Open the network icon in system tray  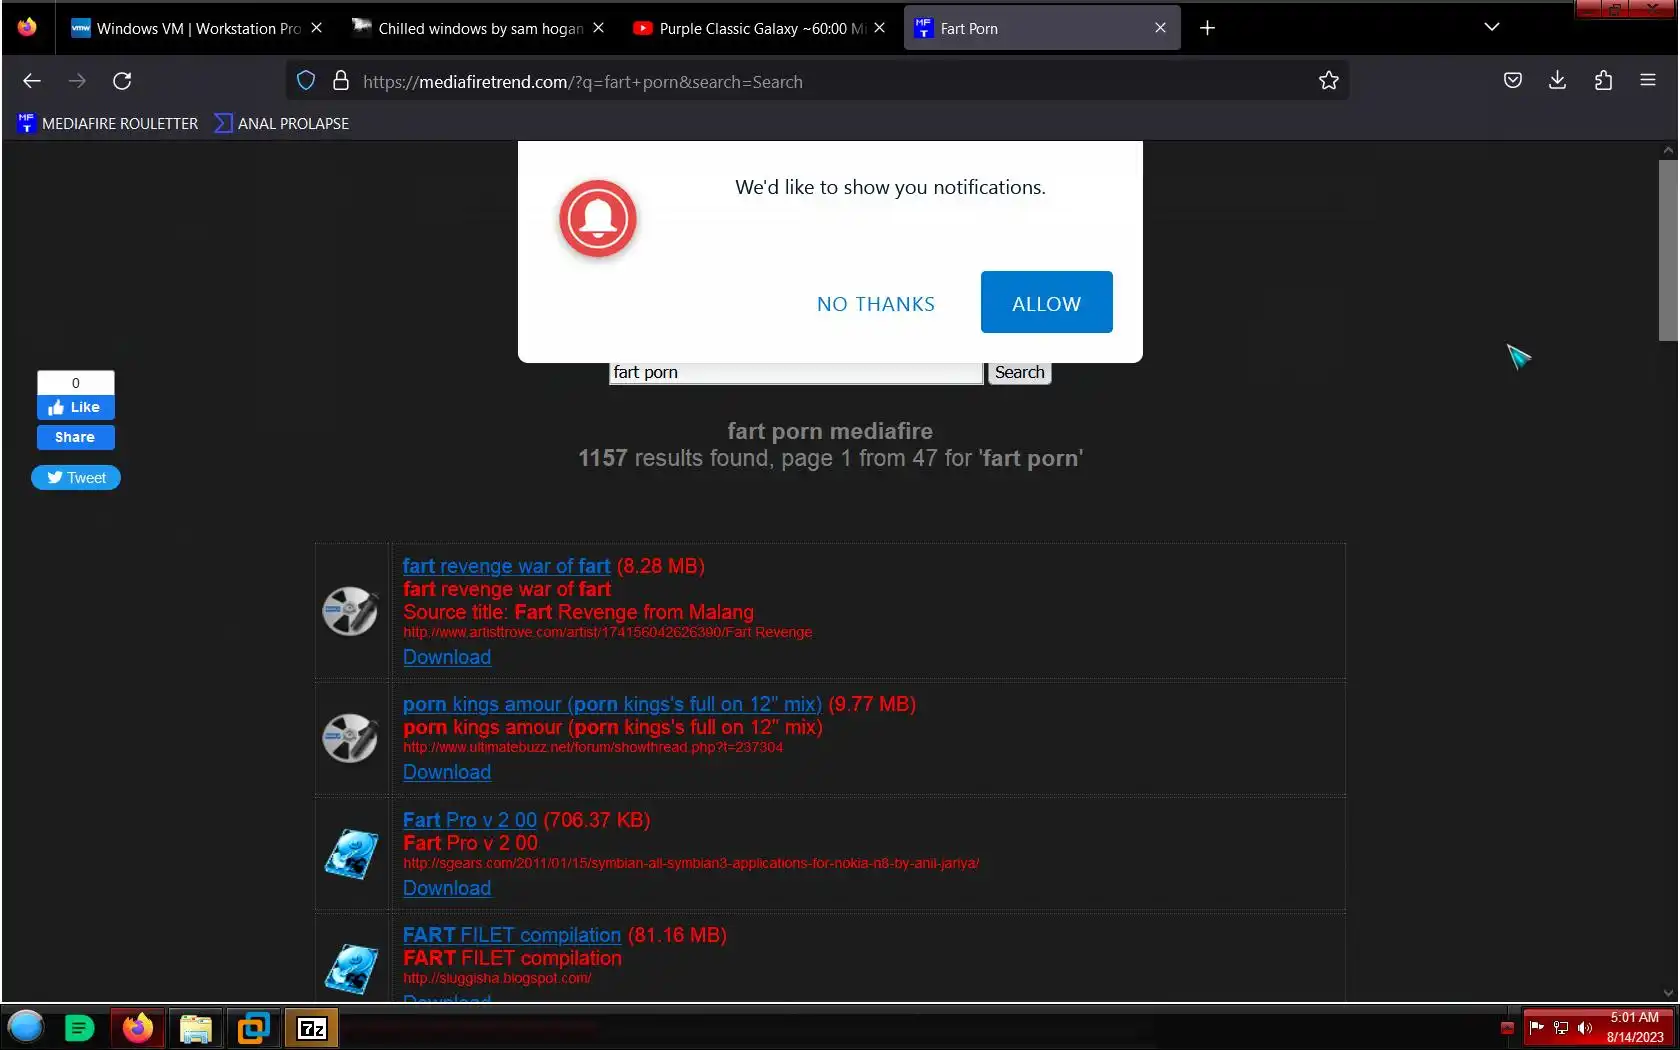[1561, 1027]
